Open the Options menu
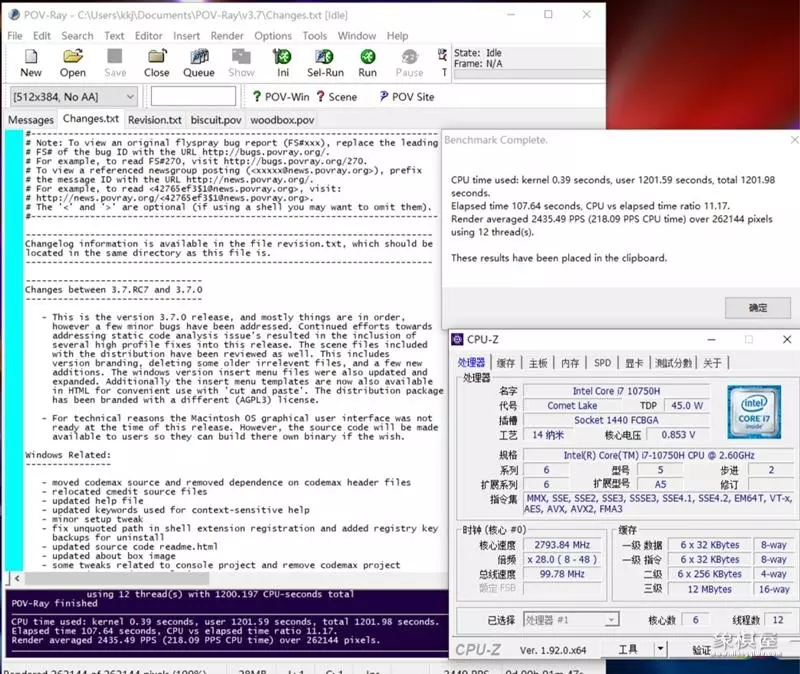This screenshot has width=800, height=674. [272, 35]
